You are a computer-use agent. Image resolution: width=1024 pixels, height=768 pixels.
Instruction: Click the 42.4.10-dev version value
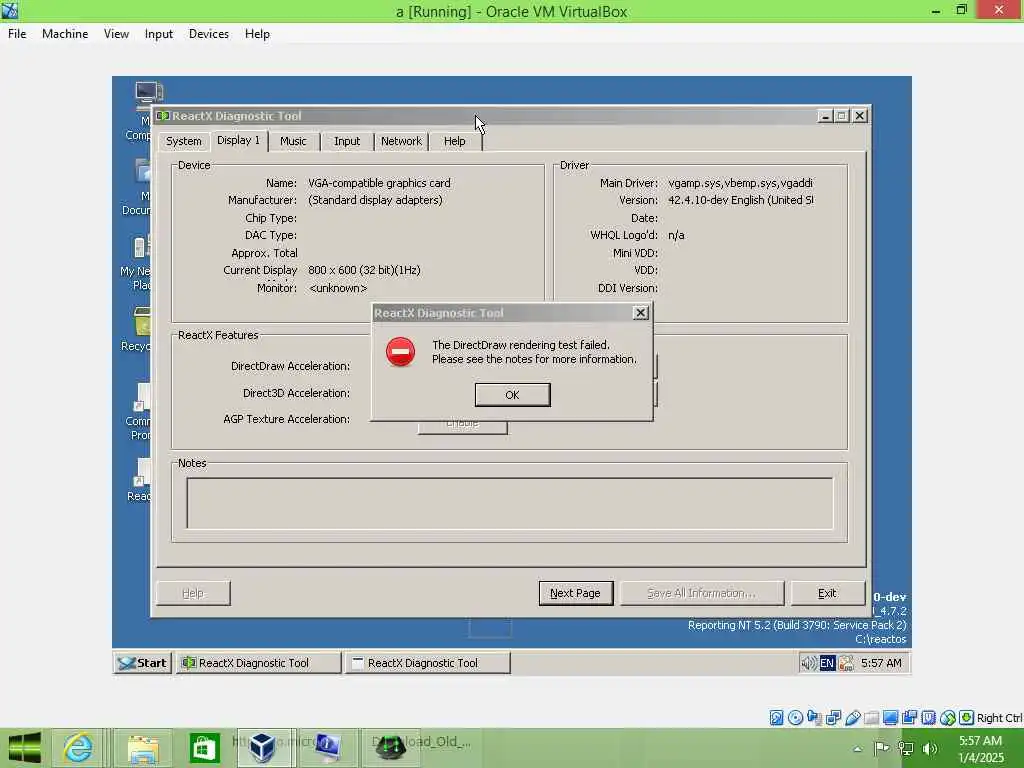(741, 200)
